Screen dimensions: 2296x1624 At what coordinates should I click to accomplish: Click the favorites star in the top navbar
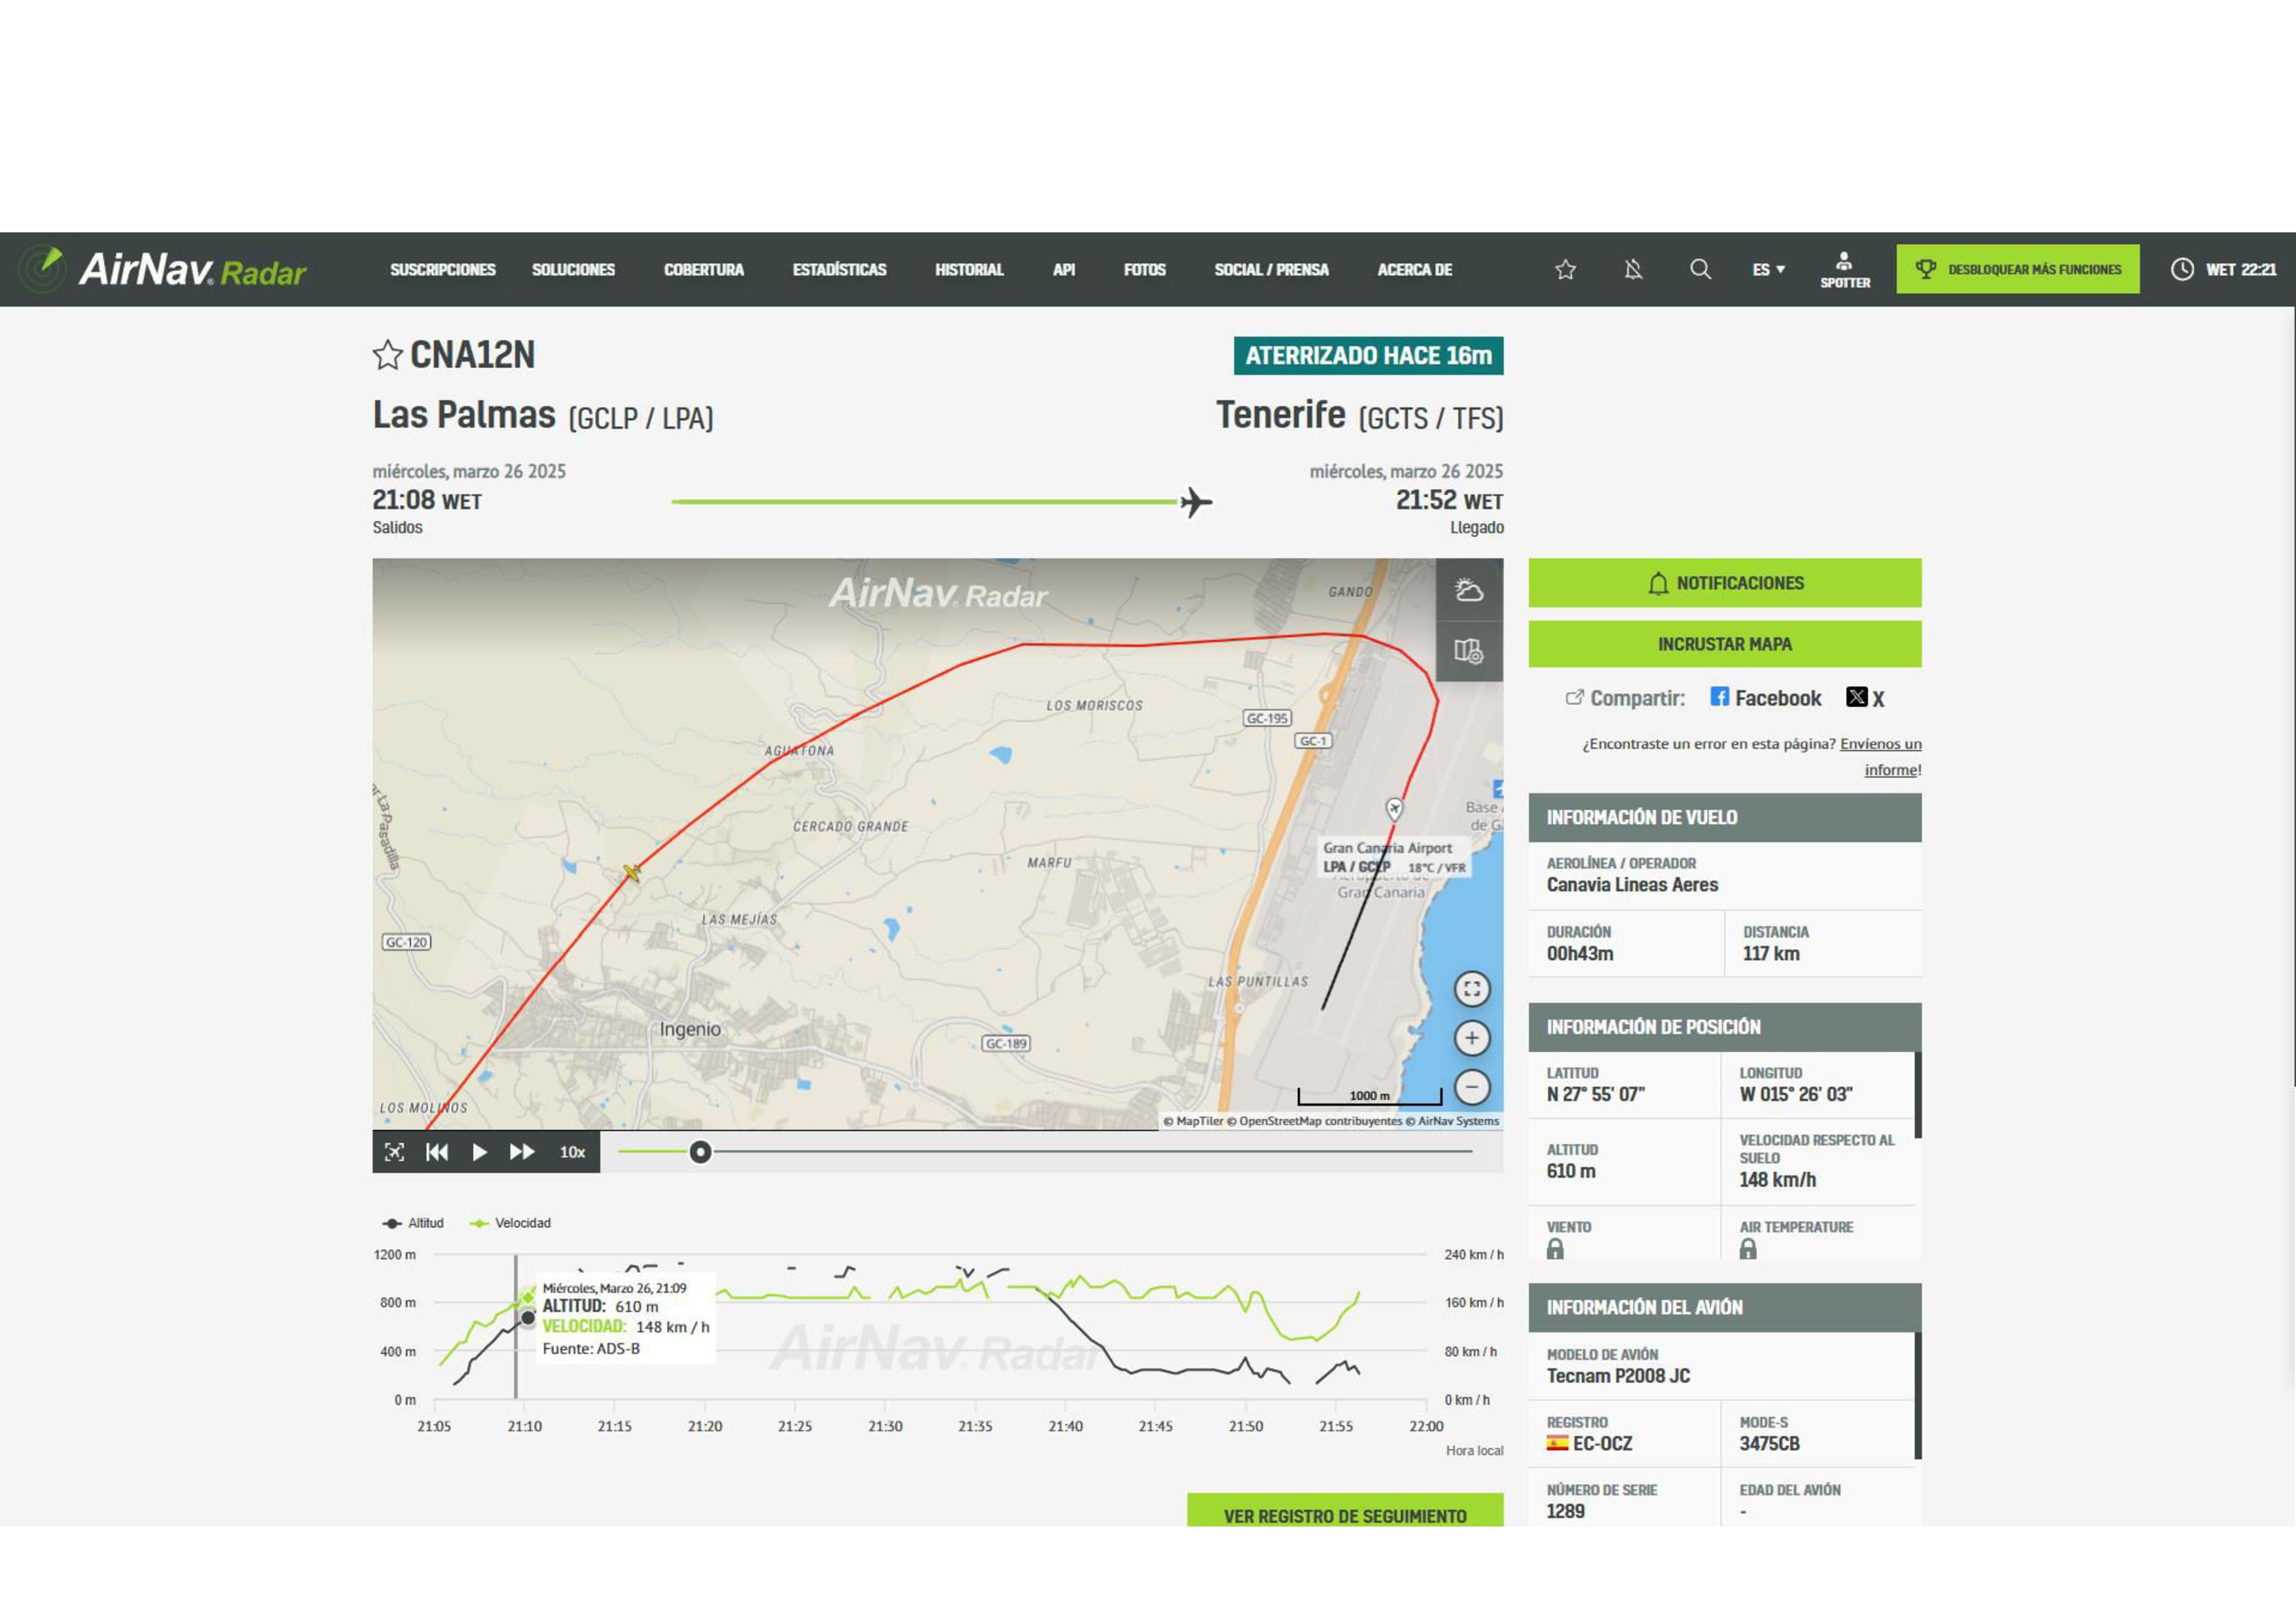pyautogui.click(x=1566, y=269)
